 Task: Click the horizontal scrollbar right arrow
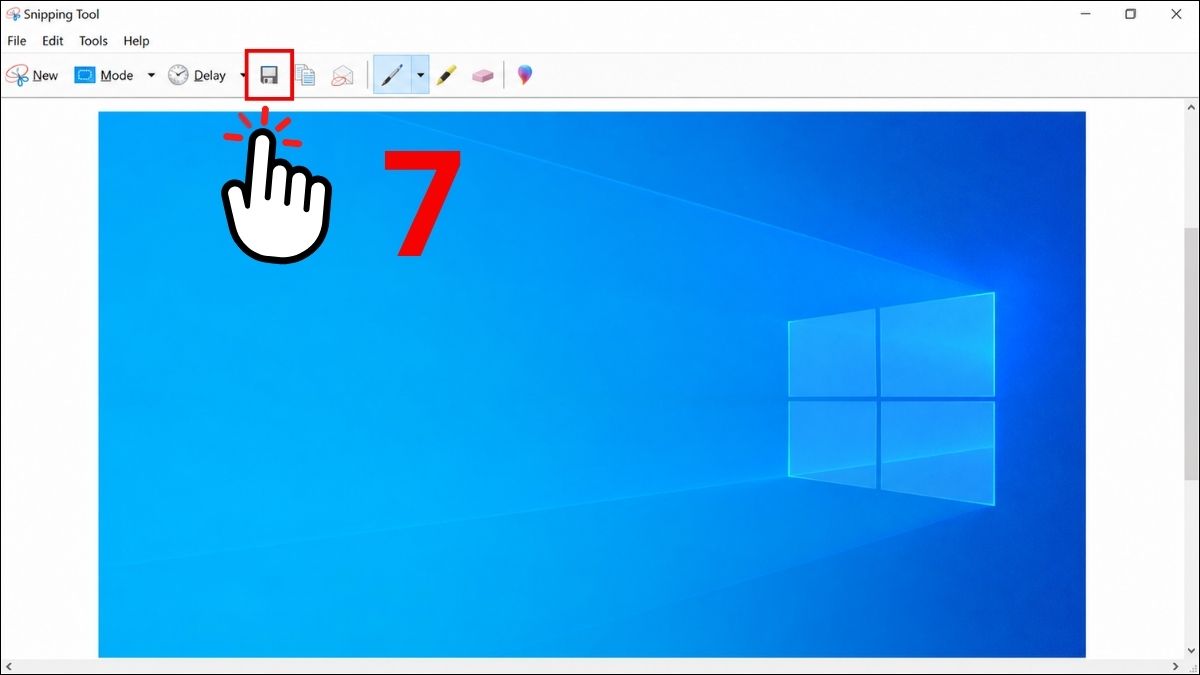(1174, 666)
